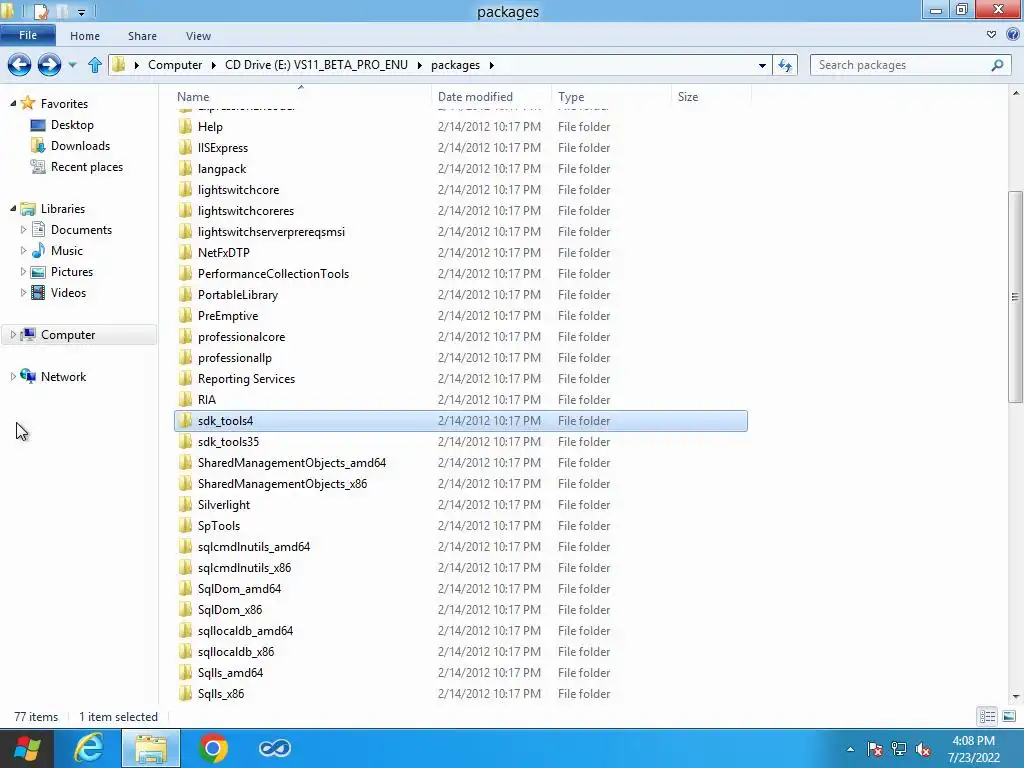Expand the Pictures library node

click(x=24, y=272)
